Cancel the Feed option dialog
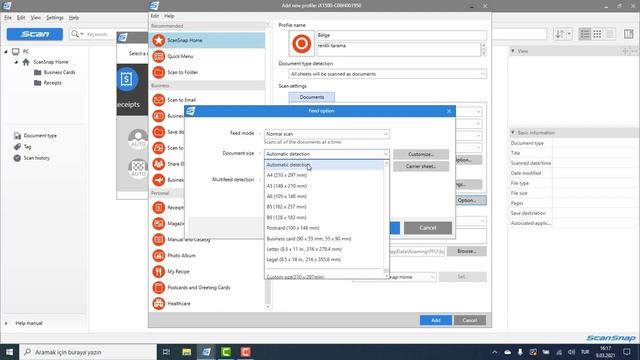The width and height of the screenshot is (640, 360). (428, 228)
